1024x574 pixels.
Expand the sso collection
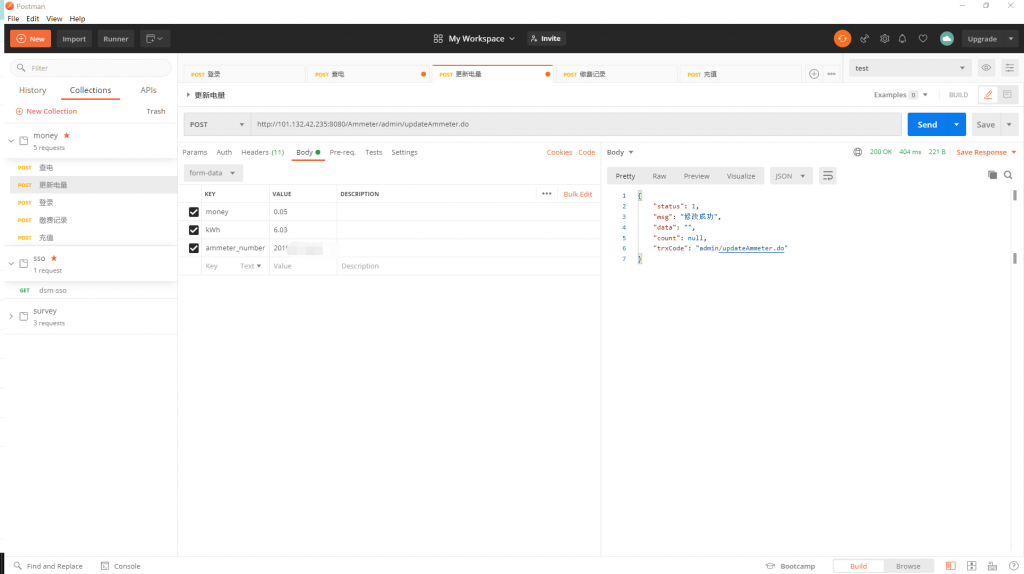click(x=11, y=263)
